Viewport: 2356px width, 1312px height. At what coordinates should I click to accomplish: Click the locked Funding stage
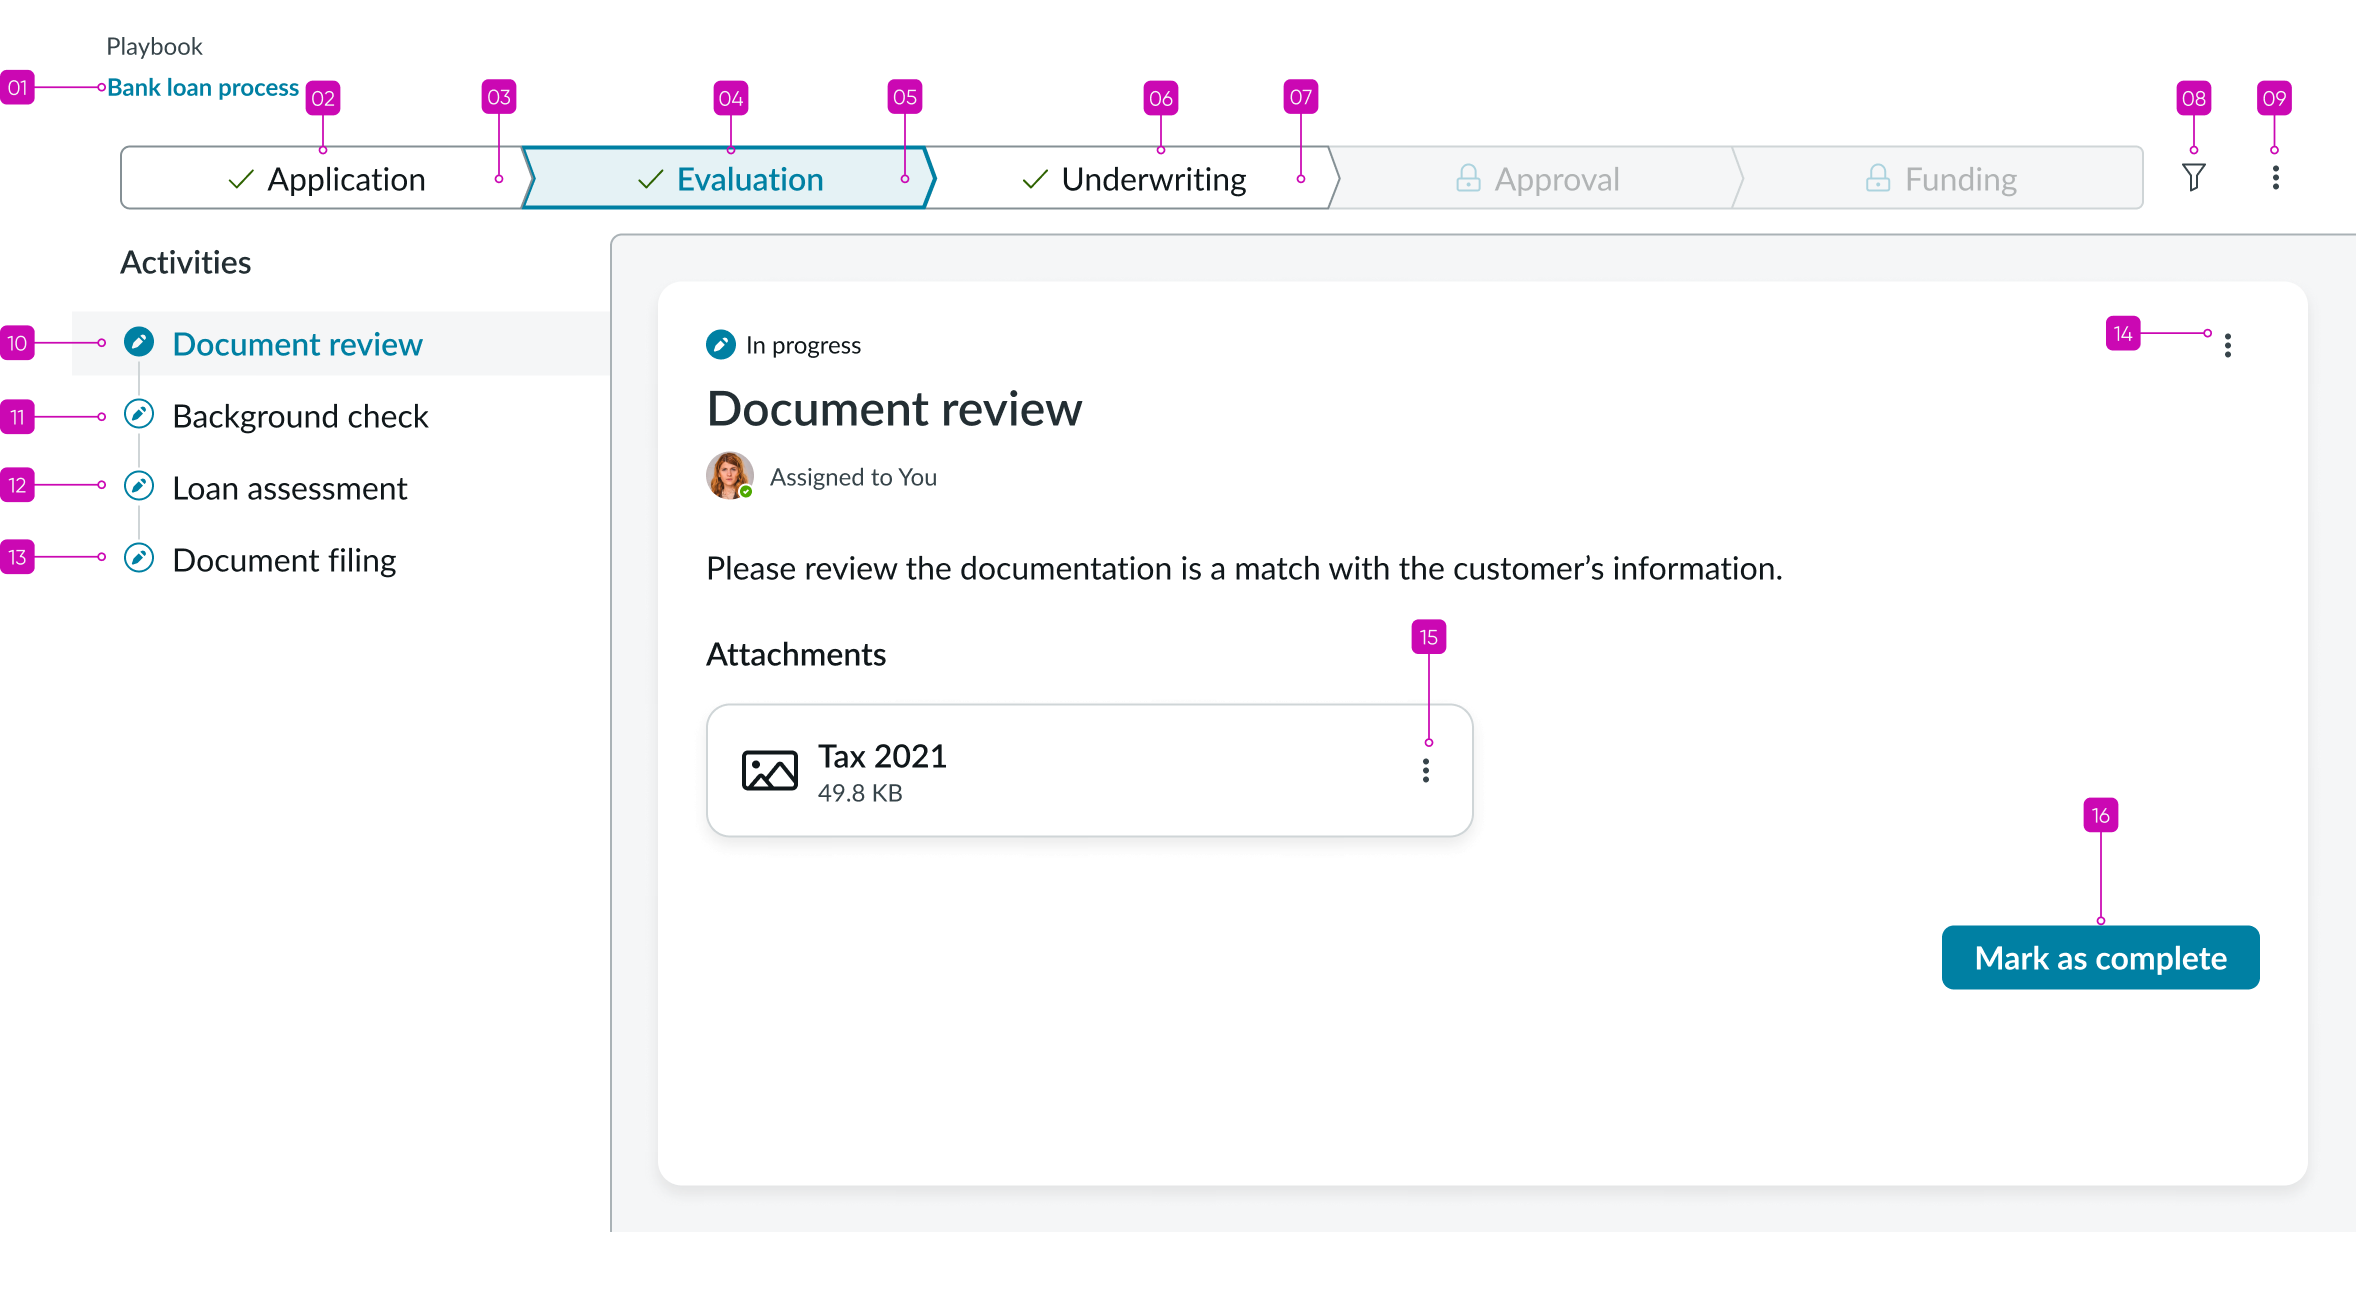pos(1940,179)
